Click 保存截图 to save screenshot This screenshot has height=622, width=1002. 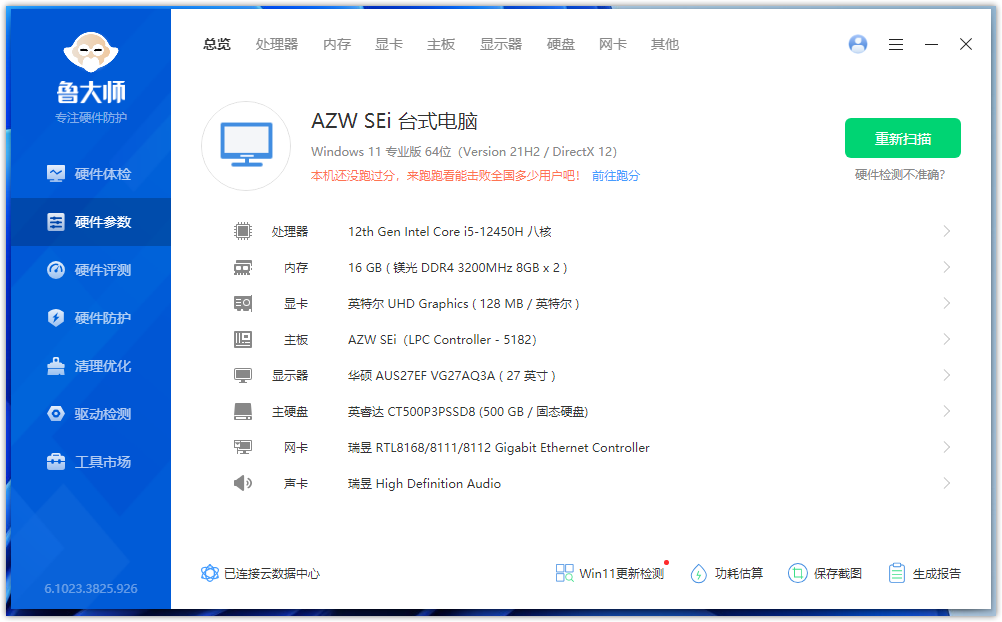tap(825, 574)
